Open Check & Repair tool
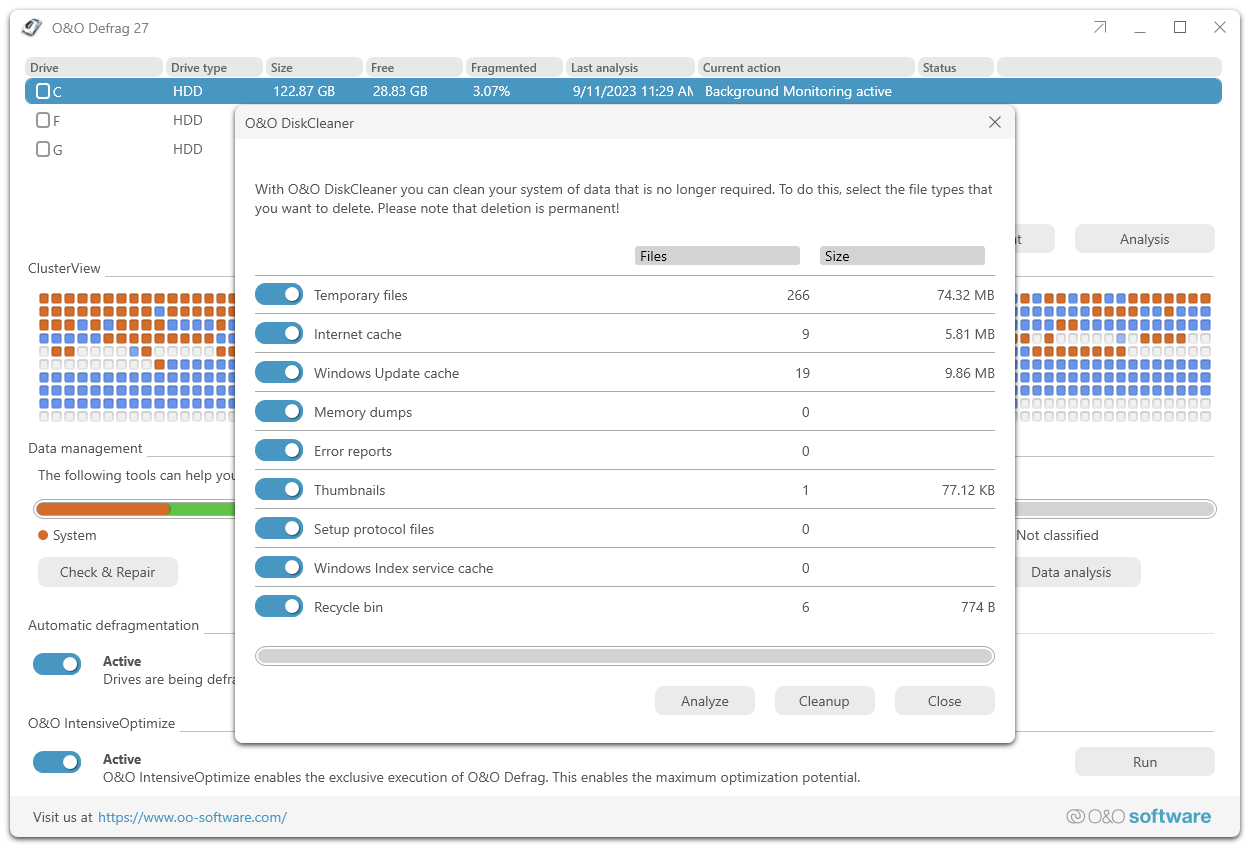 [x=108, y=572]
